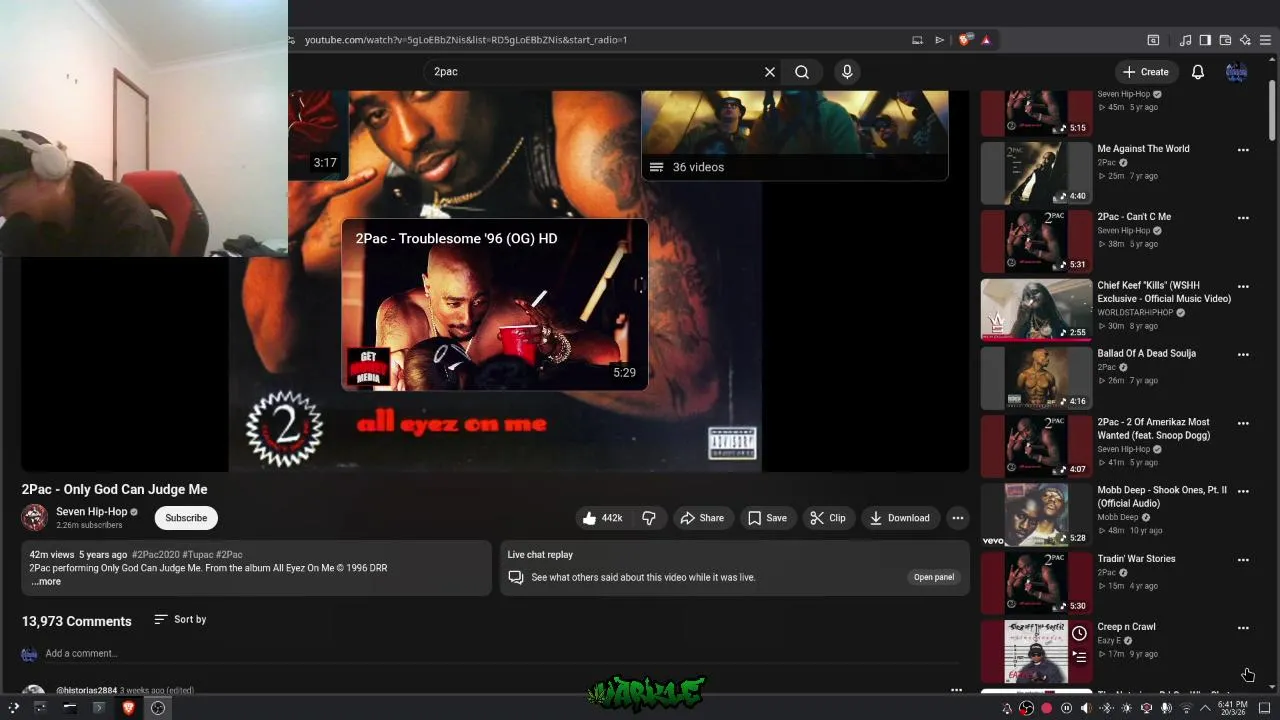
Task: Open Chief Keef "Kills" video
Action: point(1164,292)
